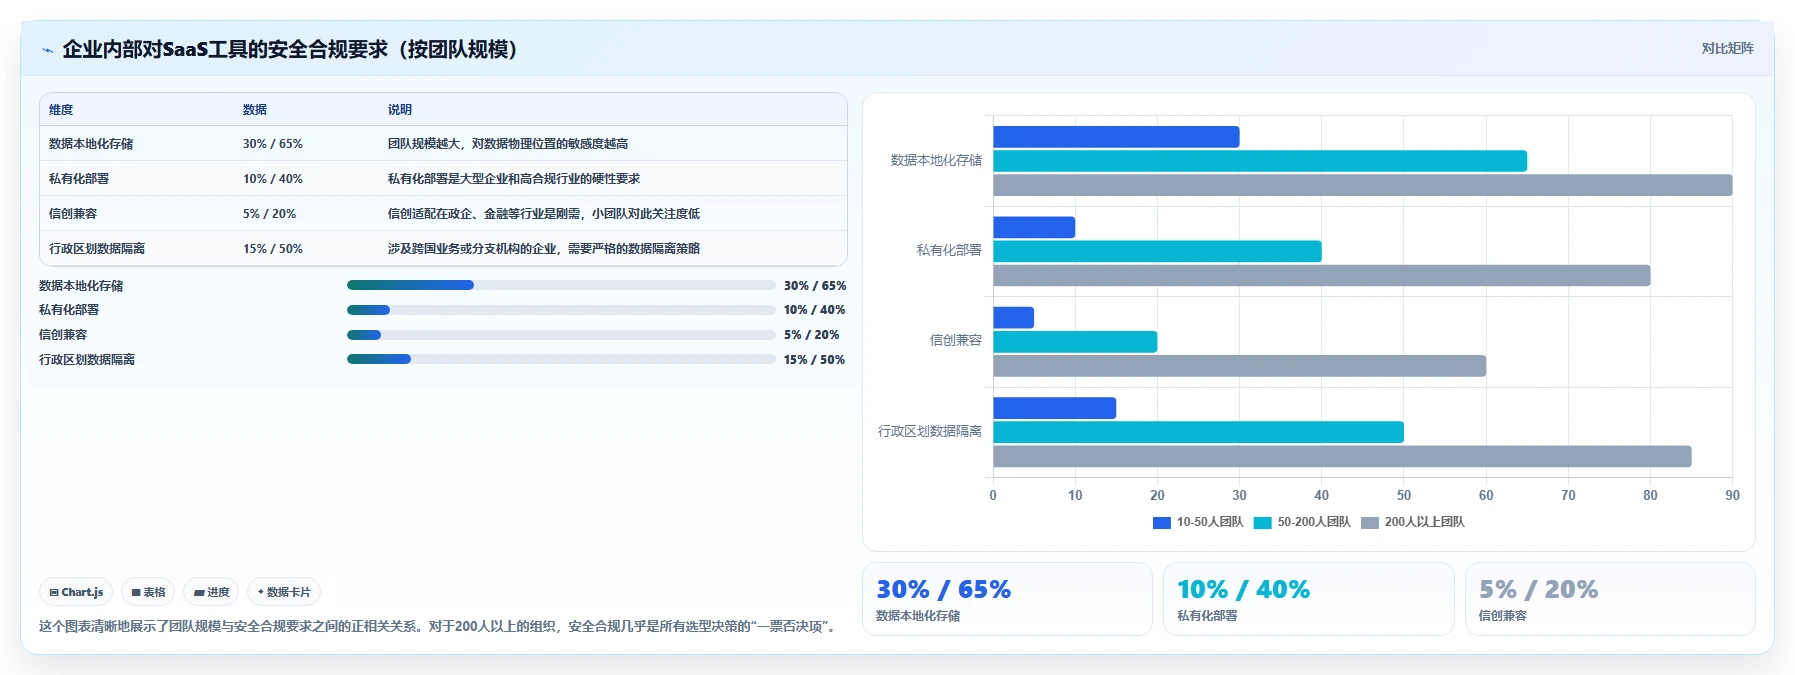This screenshot has height=675, width=1795.
Task: Click description about 涉及跨国业务或分支机构
Action: (544, 249)
